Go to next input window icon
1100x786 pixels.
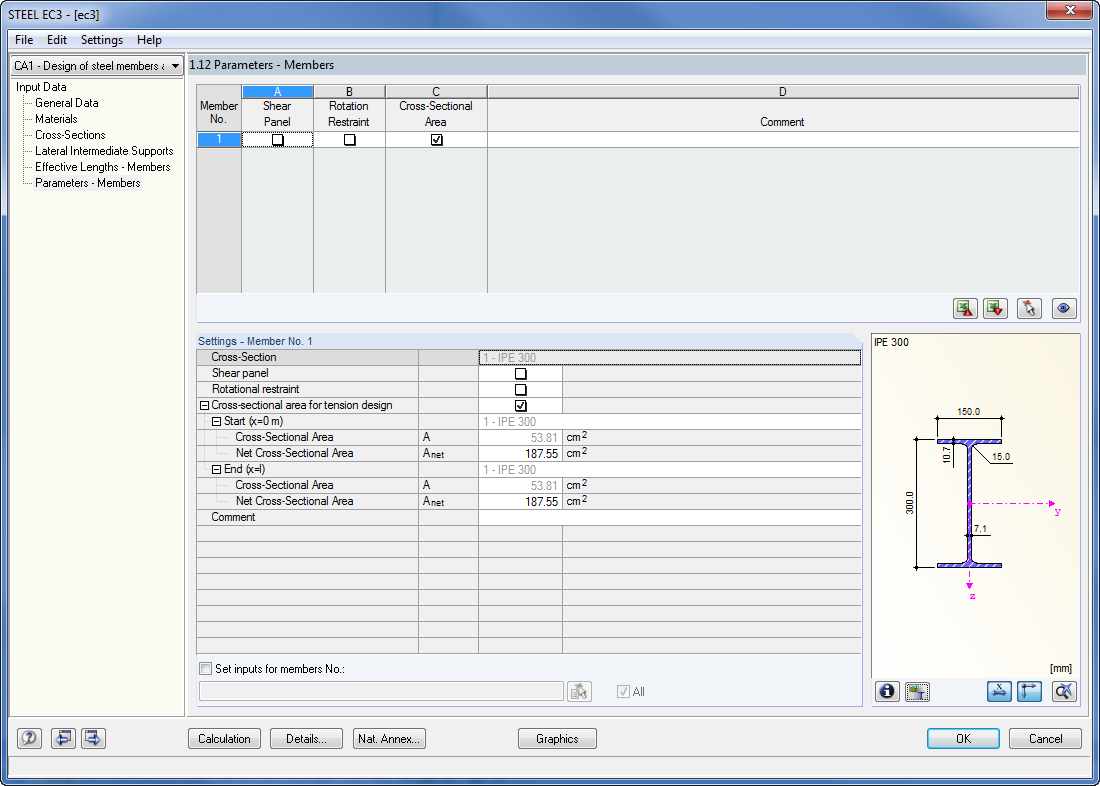(93, 738)
